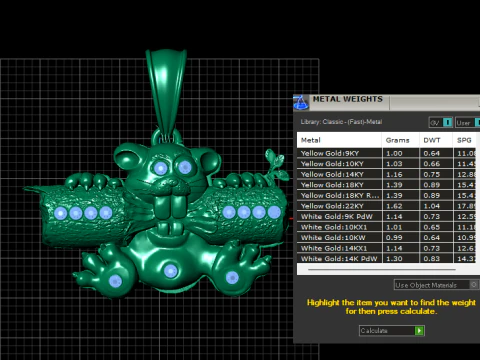The image size is (480, 360).
Task: Click the 0.75 DWT cell for 14KY
Action: 436,174
